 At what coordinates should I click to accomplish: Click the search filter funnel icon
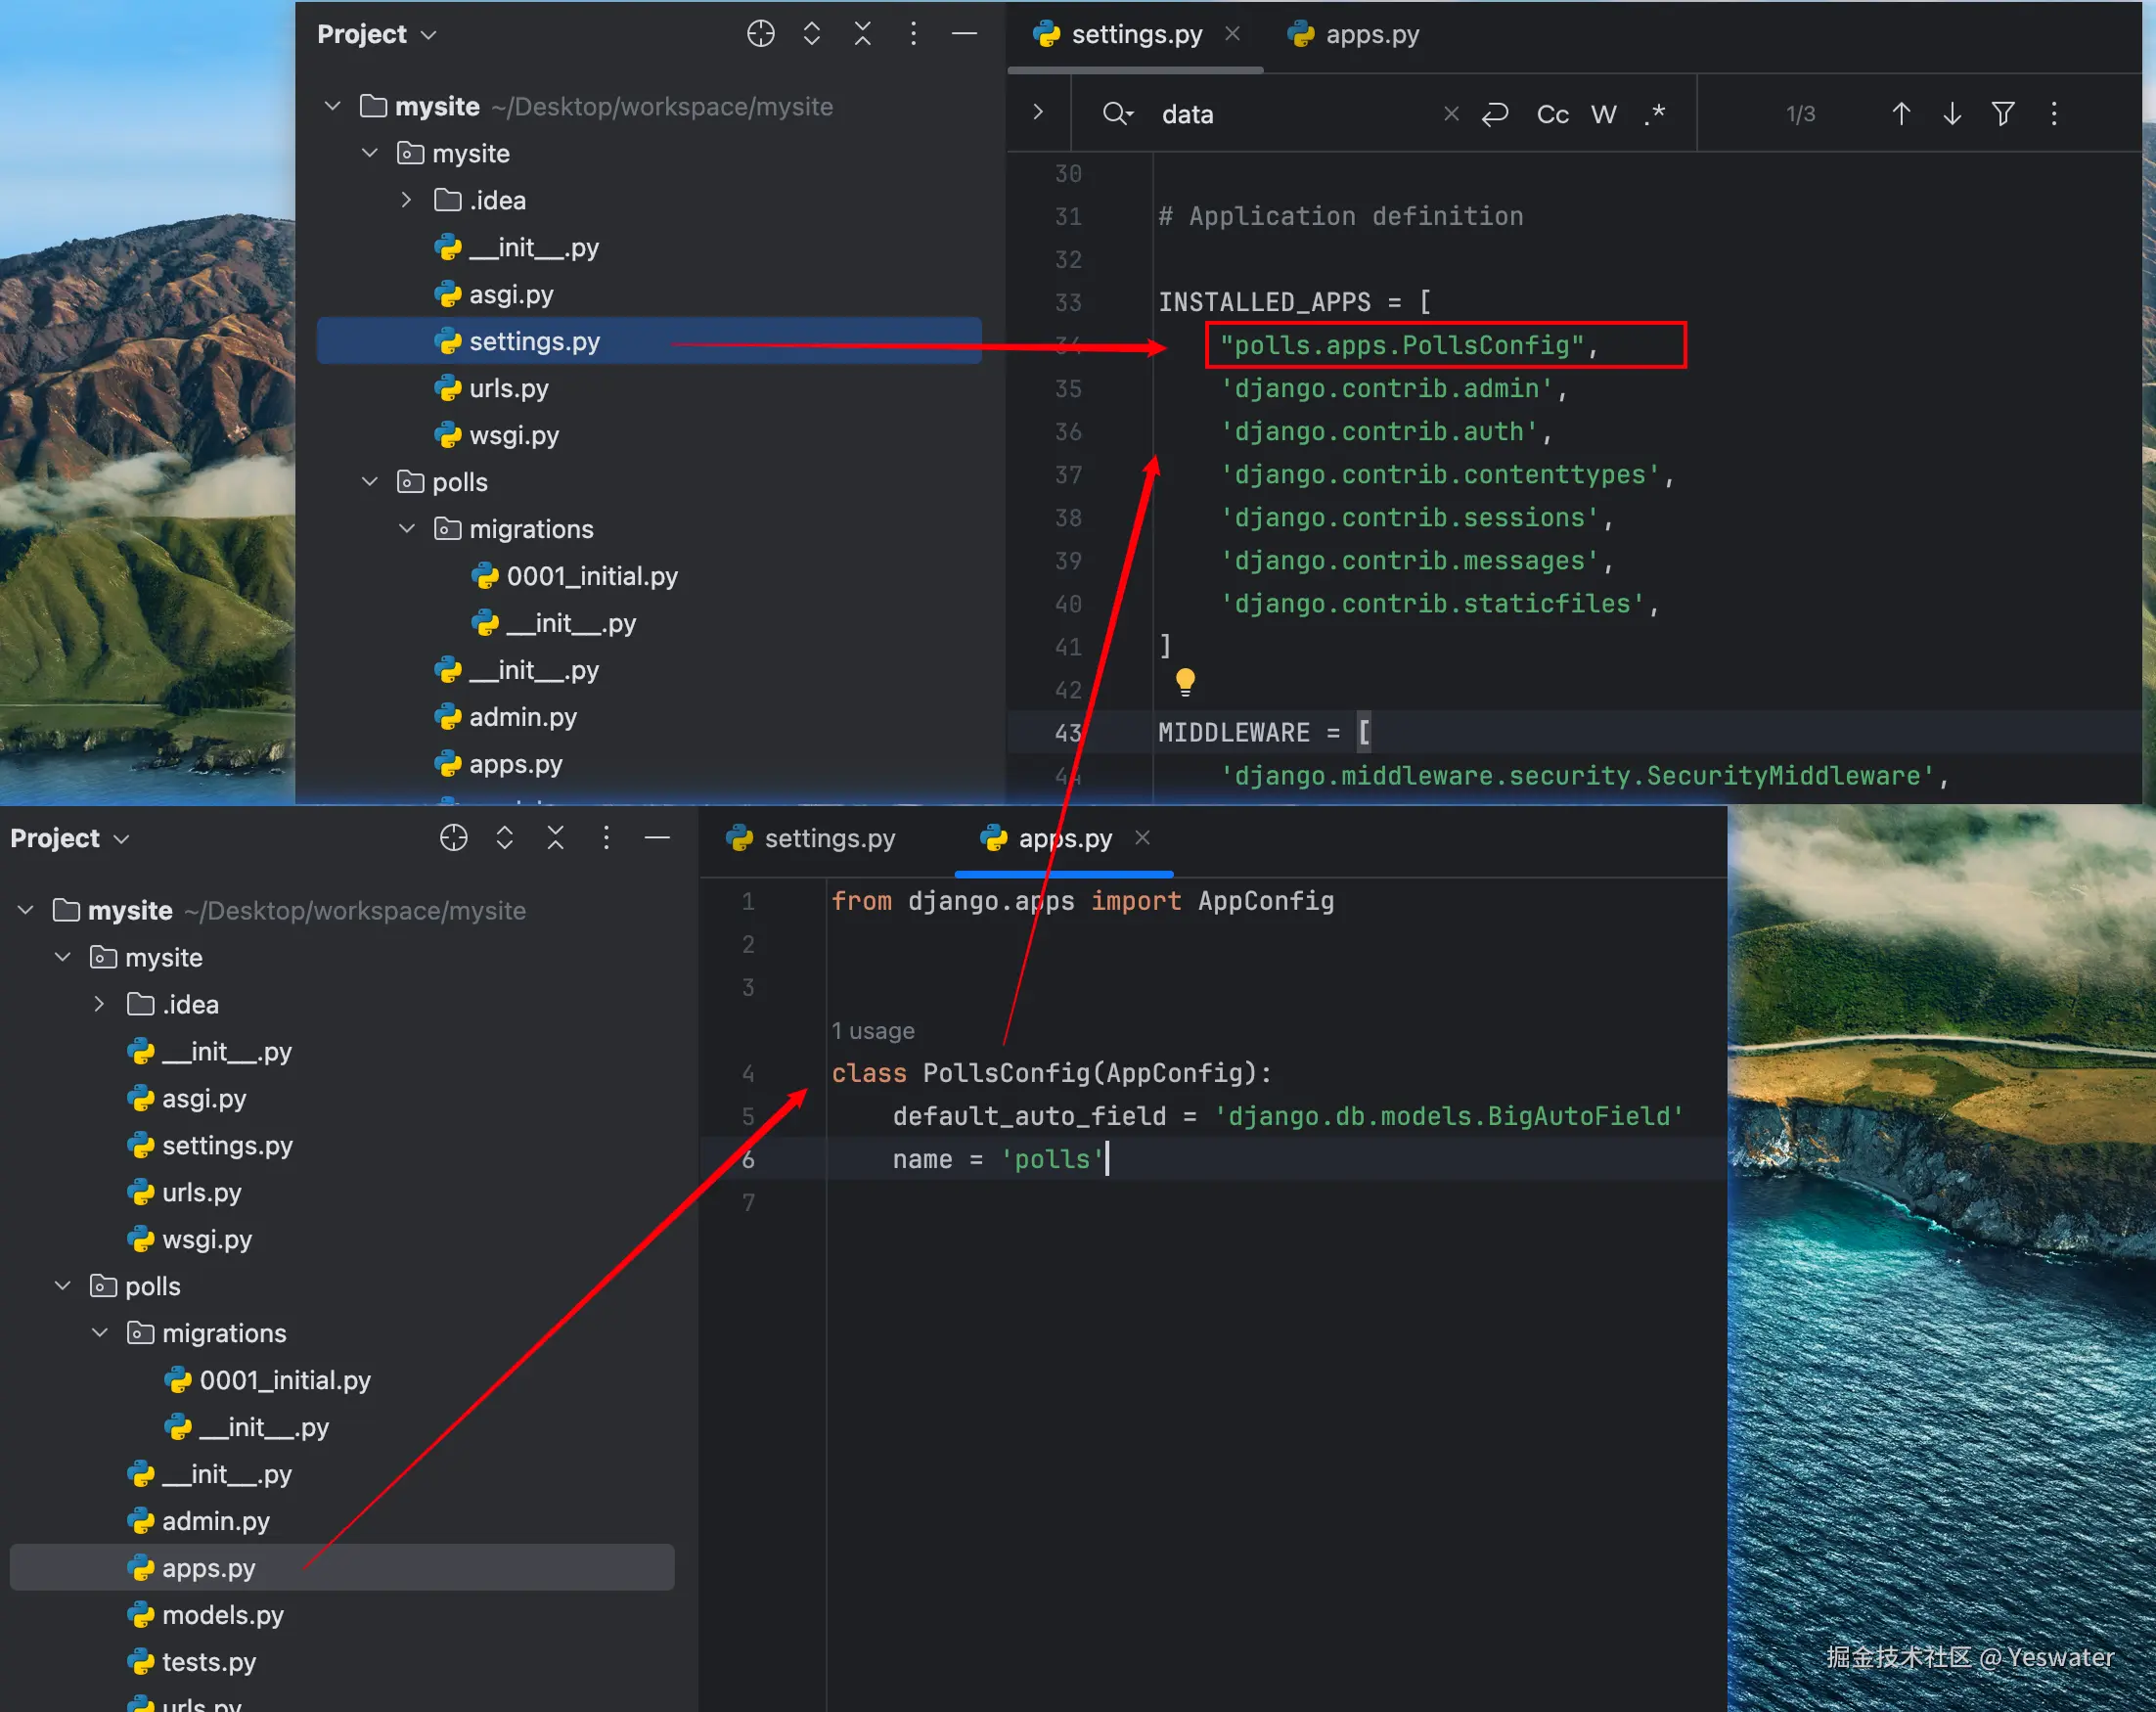pos(2002,114)
